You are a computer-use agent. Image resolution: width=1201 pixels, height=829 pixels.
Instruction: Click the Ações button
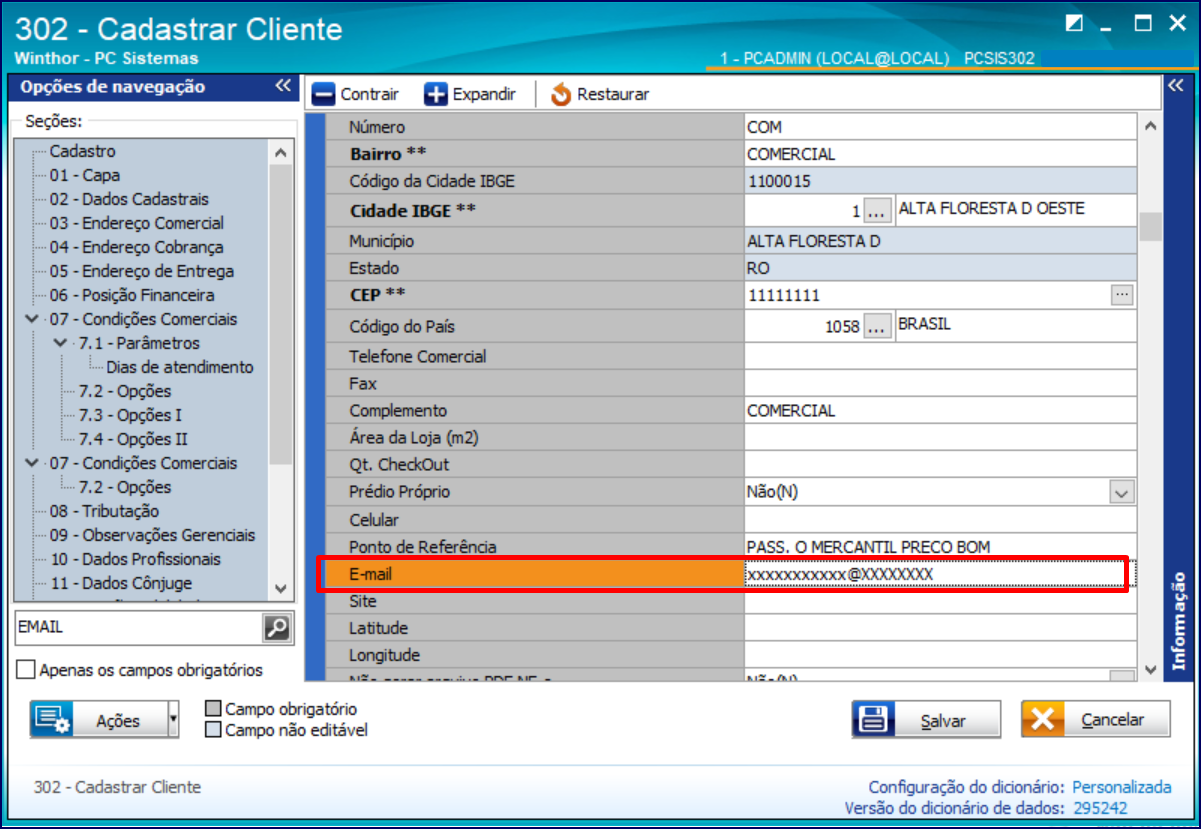(98, 720)
